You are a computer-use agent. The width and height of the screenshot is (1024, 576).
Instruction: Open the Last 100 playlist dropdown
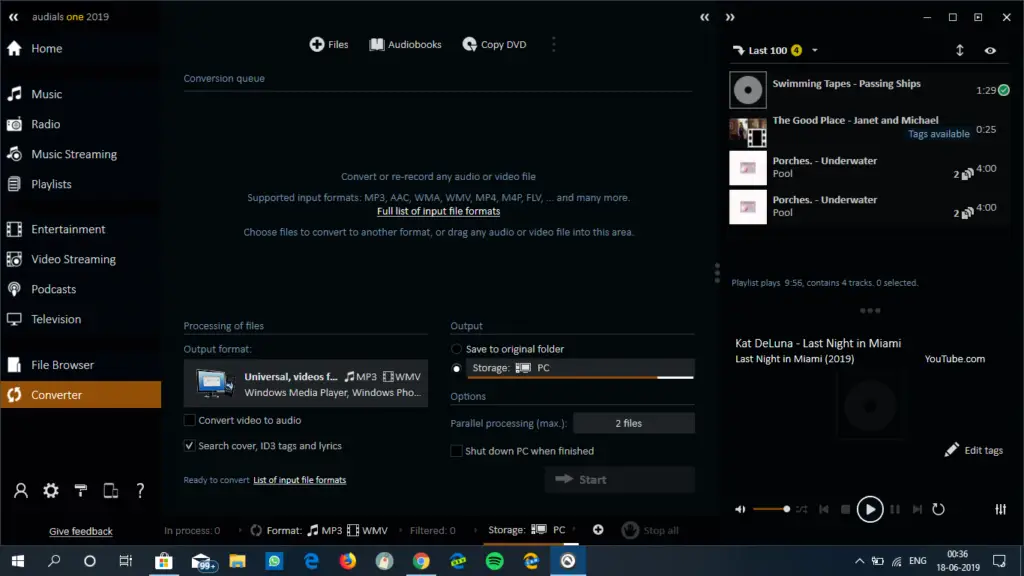(814, 50)
